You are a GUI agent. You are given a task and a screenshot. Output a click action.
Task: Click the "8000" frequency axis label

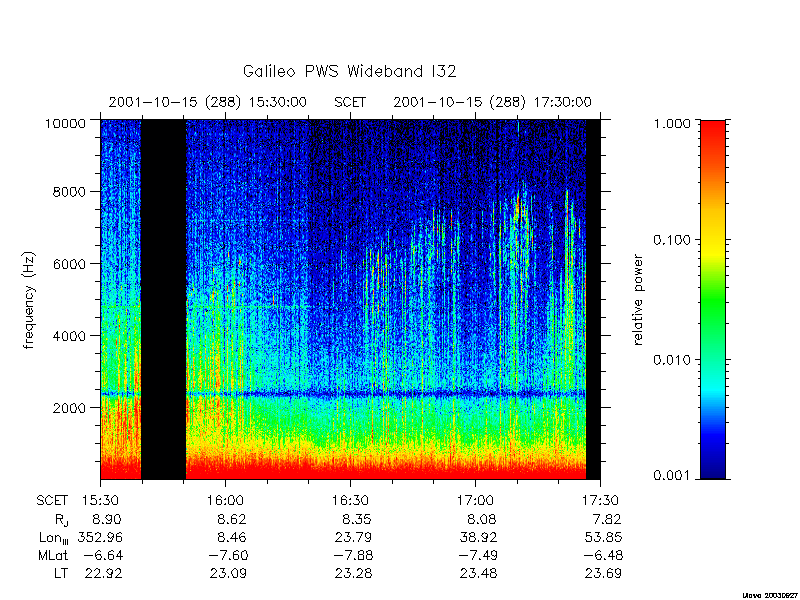[70, 192]
